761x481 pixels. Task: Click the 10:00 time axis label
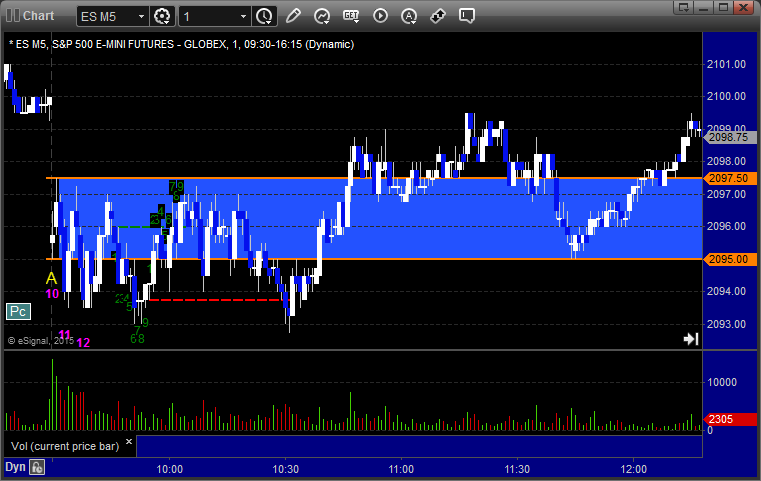coord(169,469)
